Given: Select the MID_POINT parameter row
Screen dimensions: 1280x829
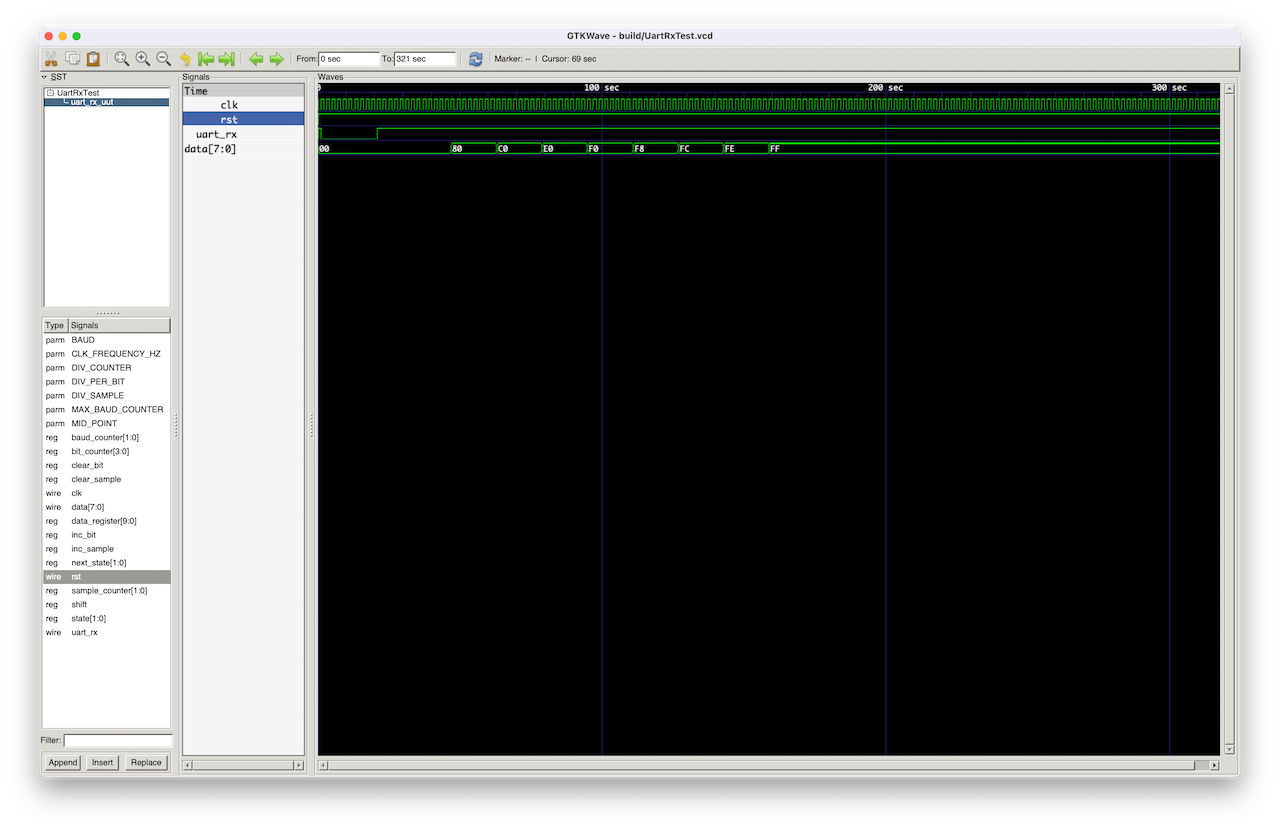Looking at the screenshot, I should (106, 424).
